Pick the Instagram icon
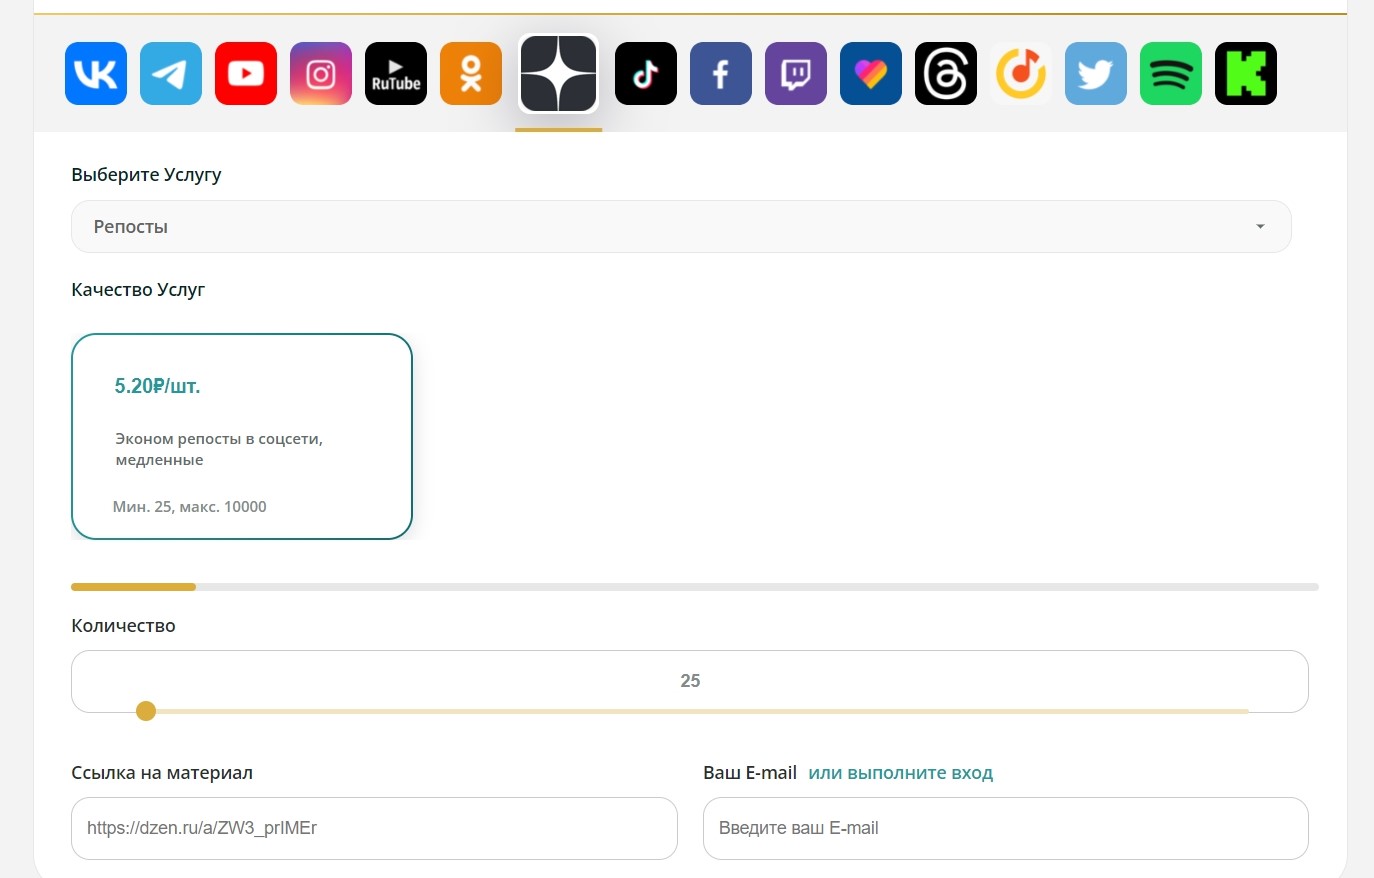Screen dimensions: 1374x878 pyautogui.click(x=321, y=73)
